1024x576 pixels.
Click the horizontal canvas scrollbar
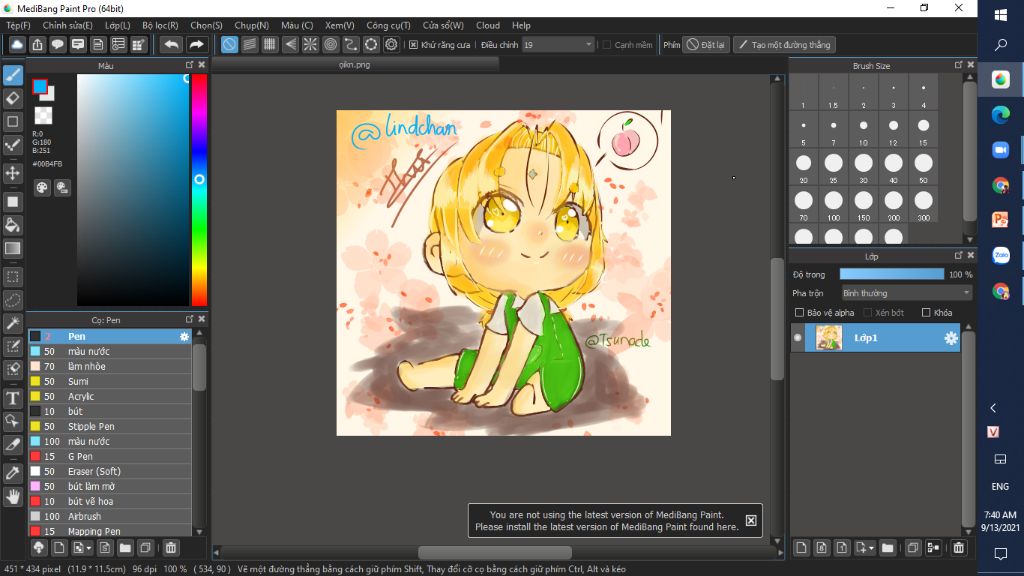click(x=494, y=552)
